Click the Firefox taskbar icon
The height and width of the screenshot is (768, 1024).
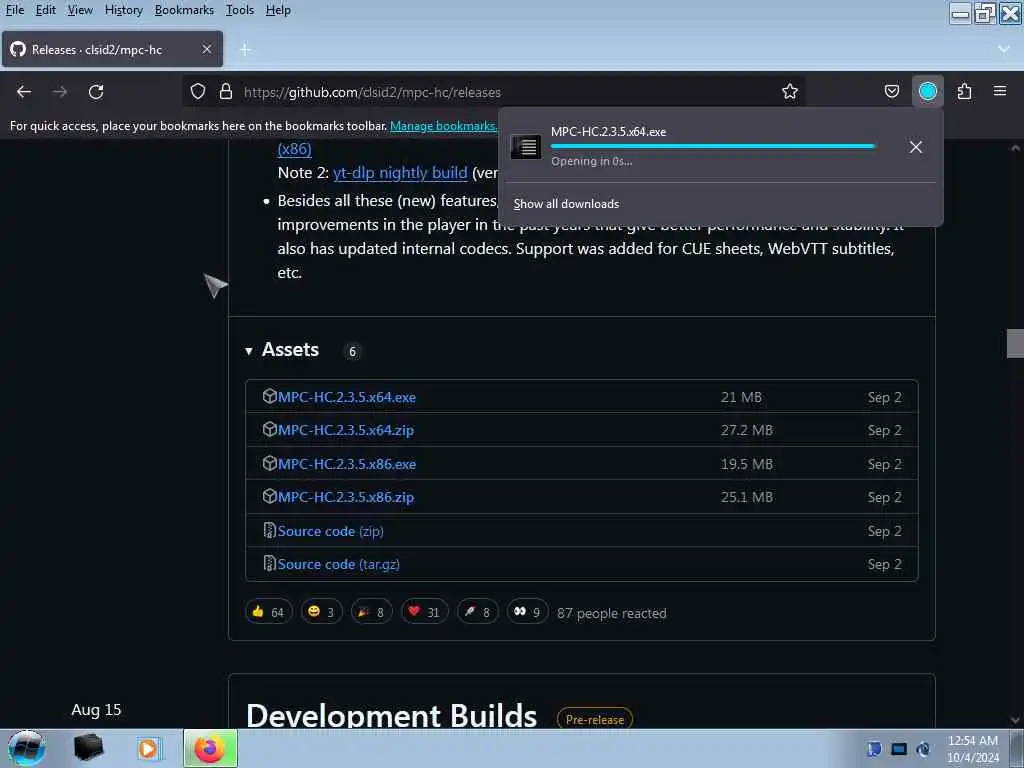pyautogui.click(x=210, y=748)
